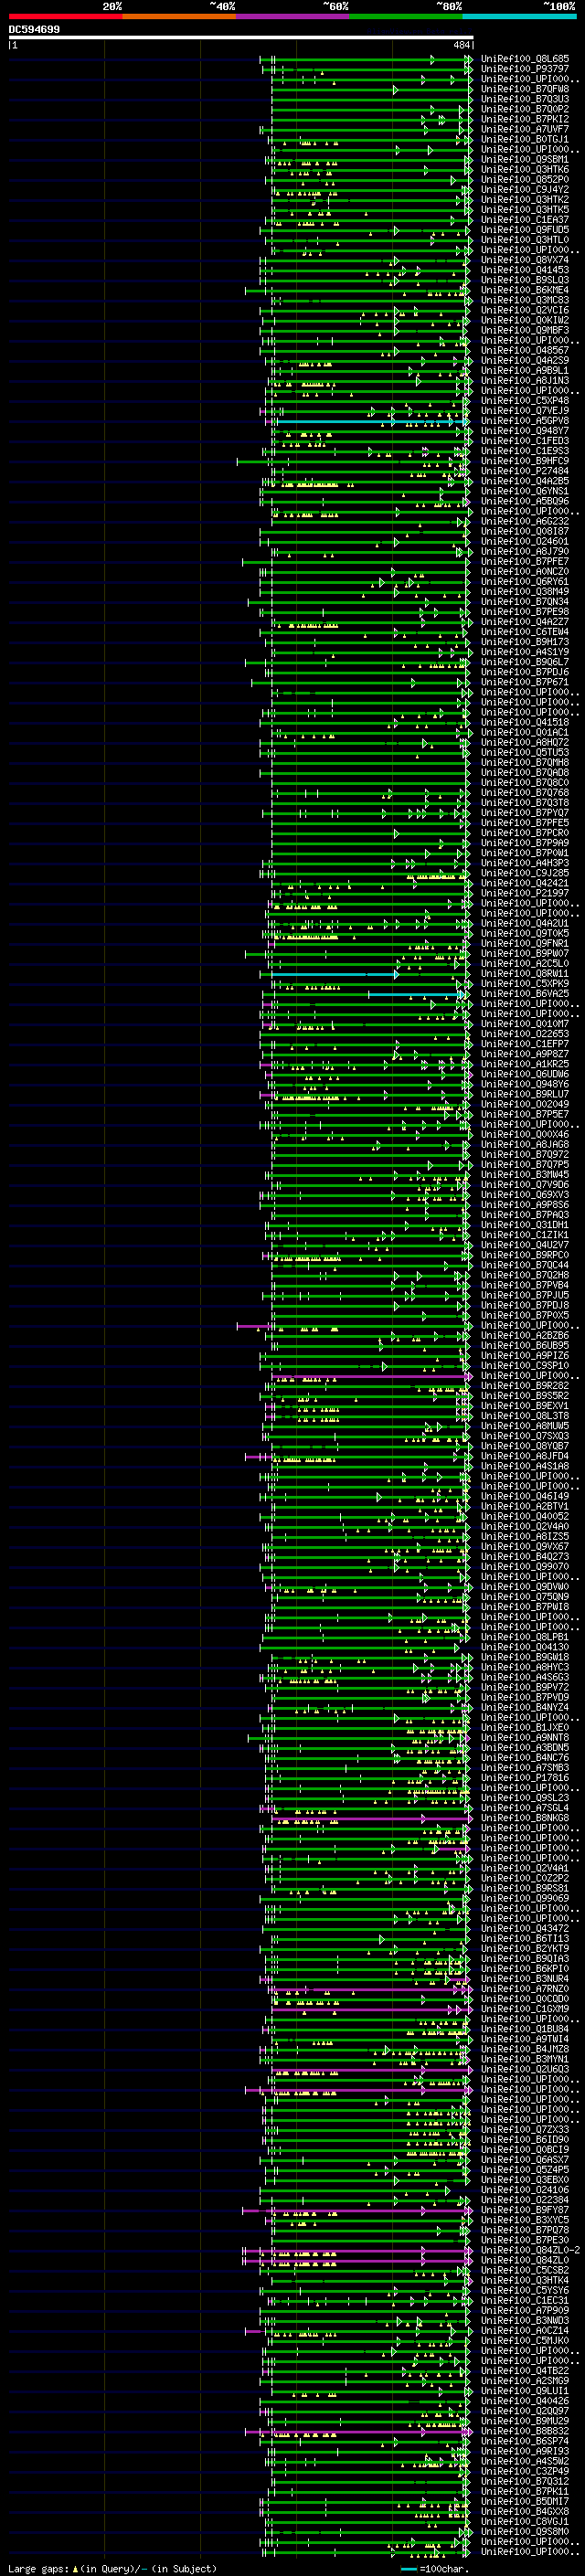The width and height of the screenshot is (585, 2576).
Task: Select subject label UniRef100_Q8L3T8
Action: pos(525,1416)
